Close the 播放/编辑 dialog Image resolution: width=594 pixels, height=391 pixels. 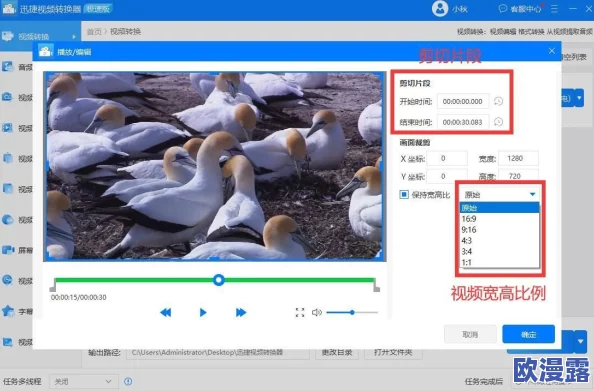[x=552, y=51]
